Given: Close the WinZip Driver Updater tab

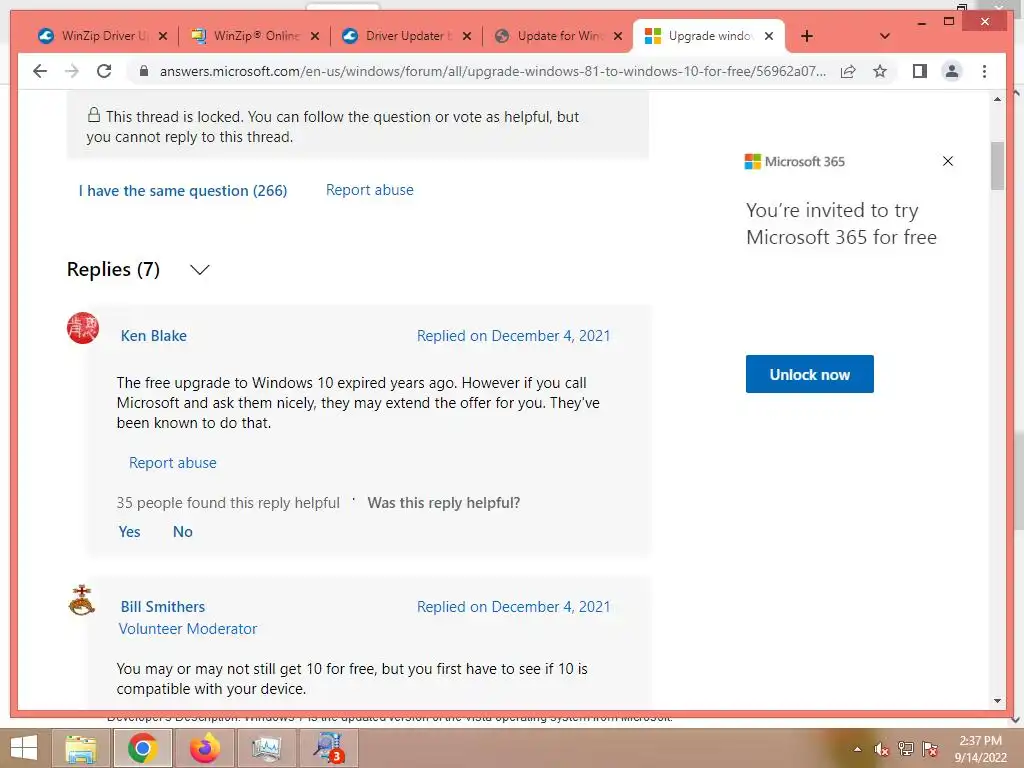Looking at the screenshot, I should pos(163,36).
